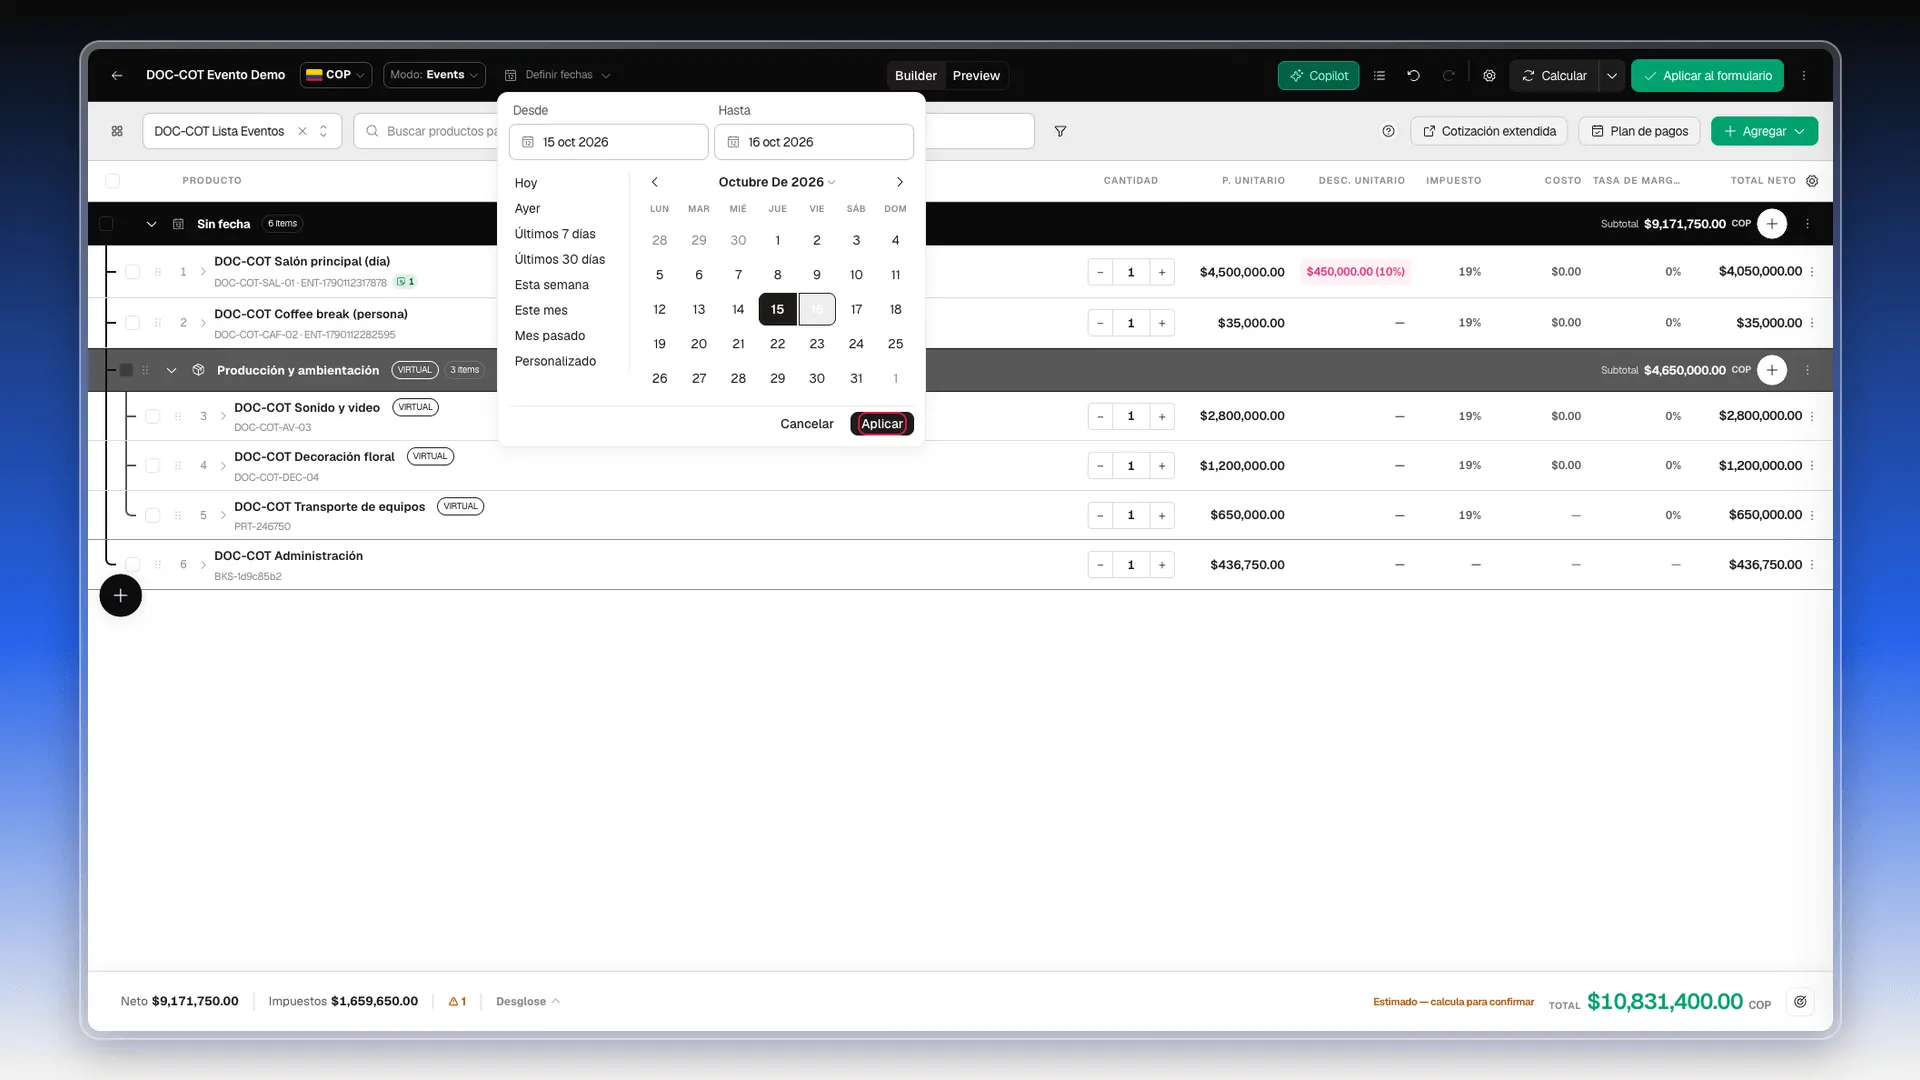Image resolution: width=1920 pixels, height=1080 pixels.
Task: Add item to Sin fecha group
Action: click(1771, 224)
